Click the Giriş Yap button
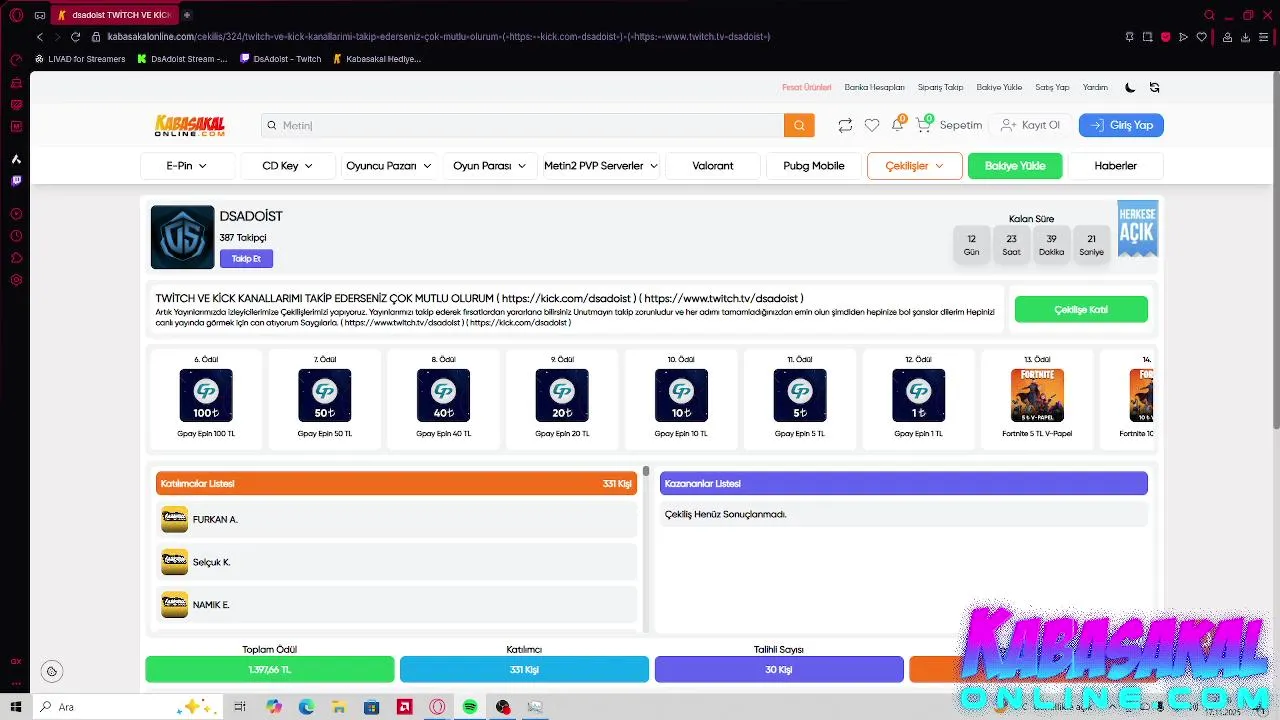This screenshot has width=1280, height=720. [1121, 125]
